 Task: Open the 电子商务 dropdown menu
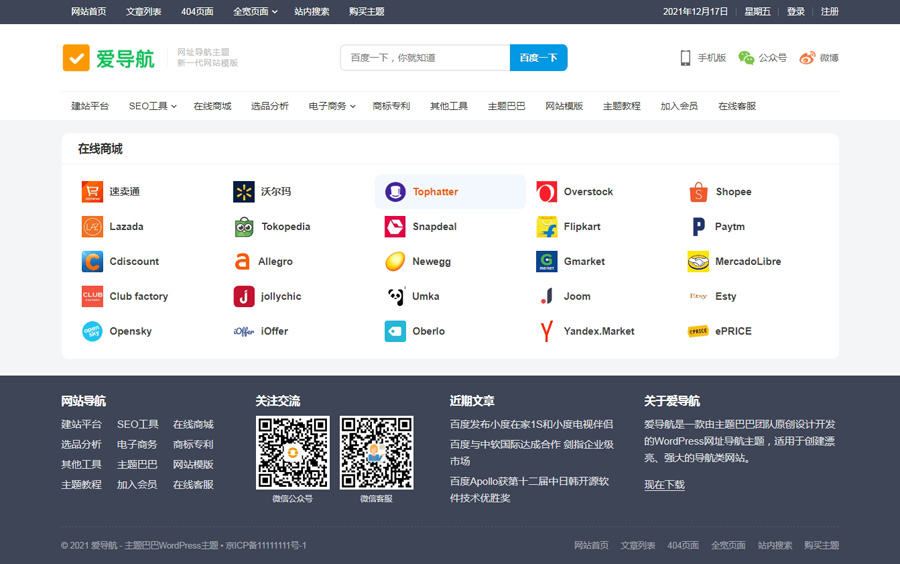331,106
